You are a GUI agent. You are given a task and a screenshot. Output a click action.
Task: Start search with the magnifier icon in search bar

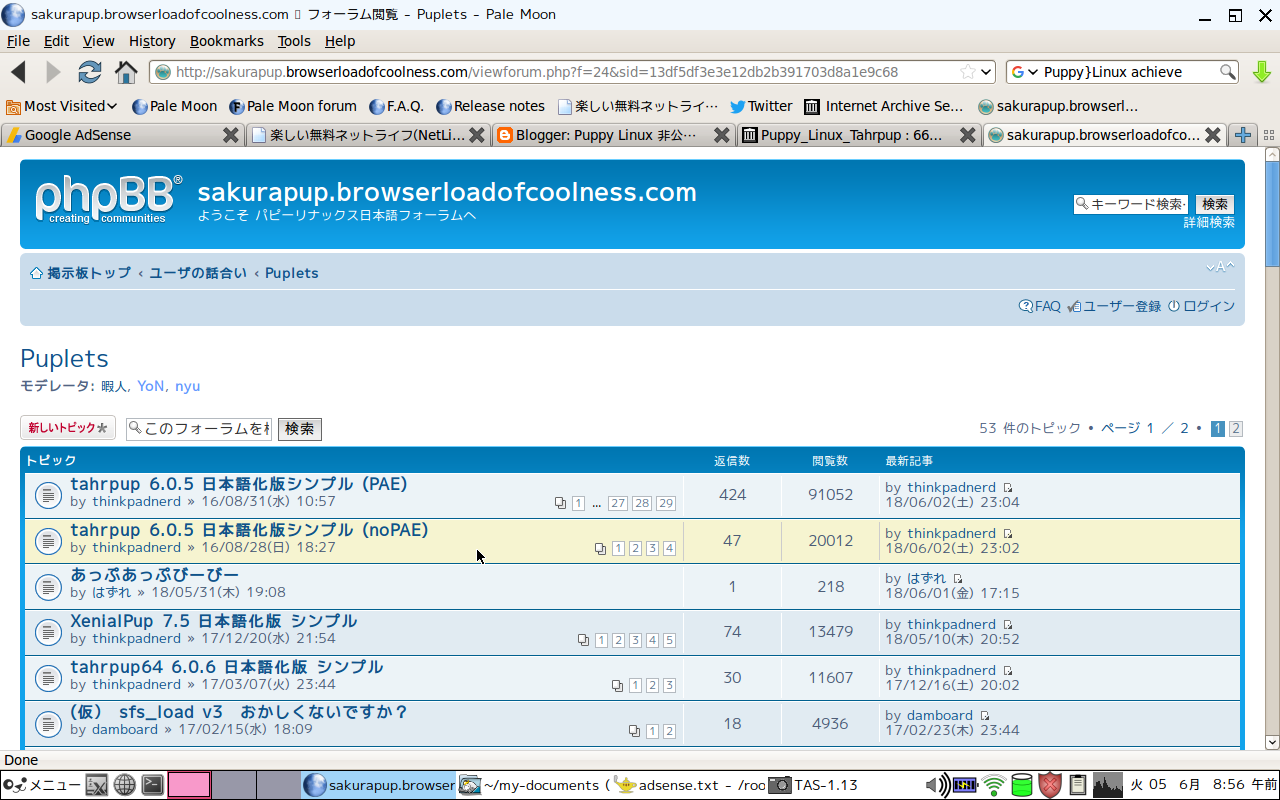(1227, 72)
